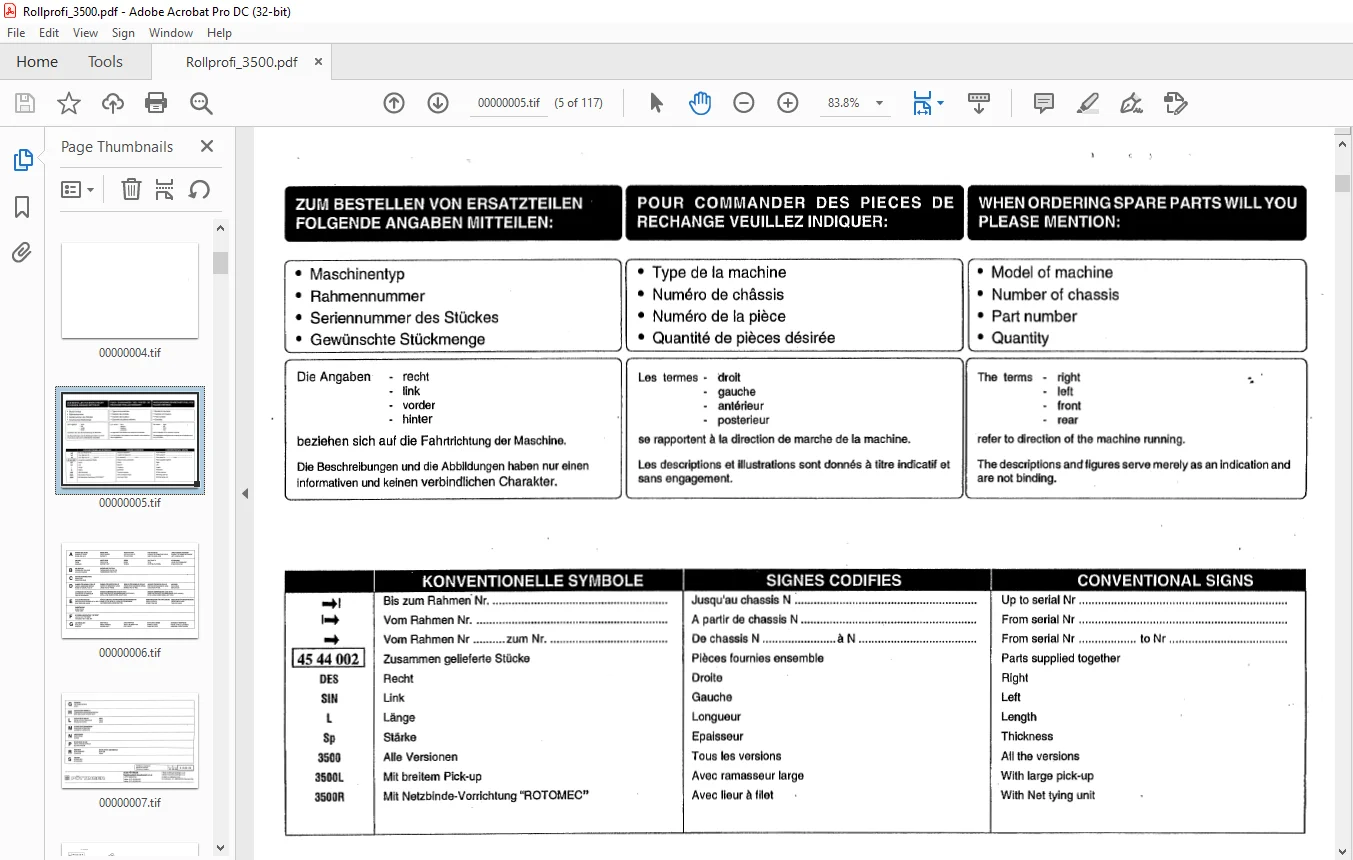
Task: Switch to the Tools tab
Action: 105,61
